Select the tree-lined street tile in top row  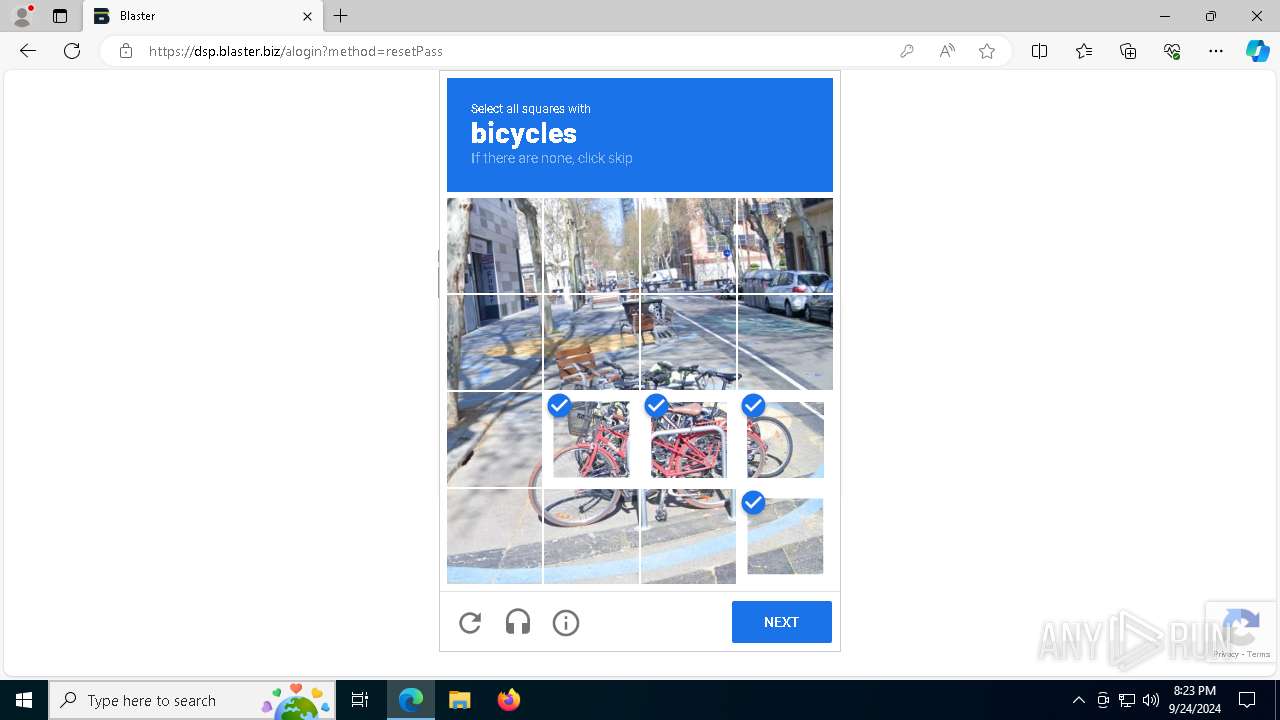pyautogui.click(x=591, y=245)
